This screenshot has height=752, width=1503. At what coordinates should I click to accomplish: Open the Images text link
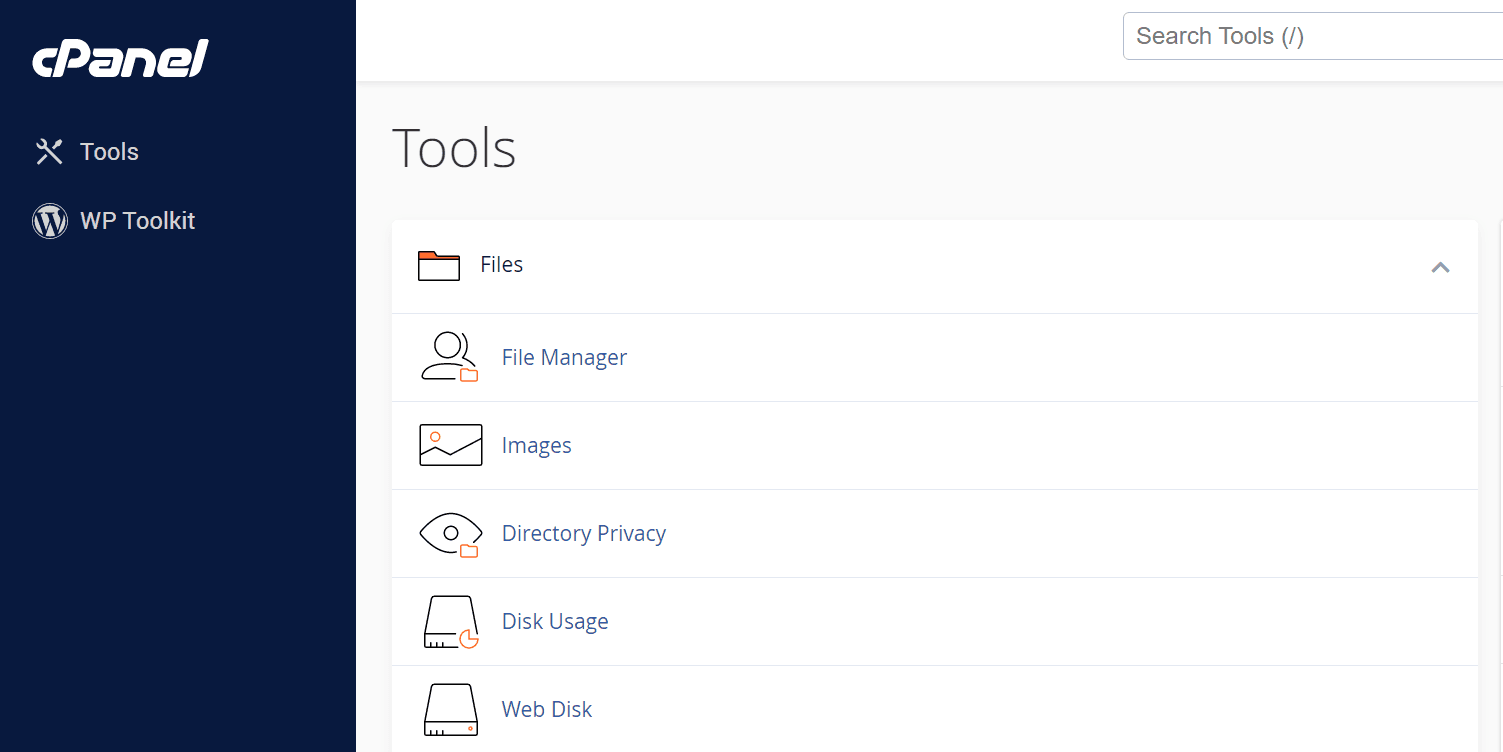pos(536,446)
